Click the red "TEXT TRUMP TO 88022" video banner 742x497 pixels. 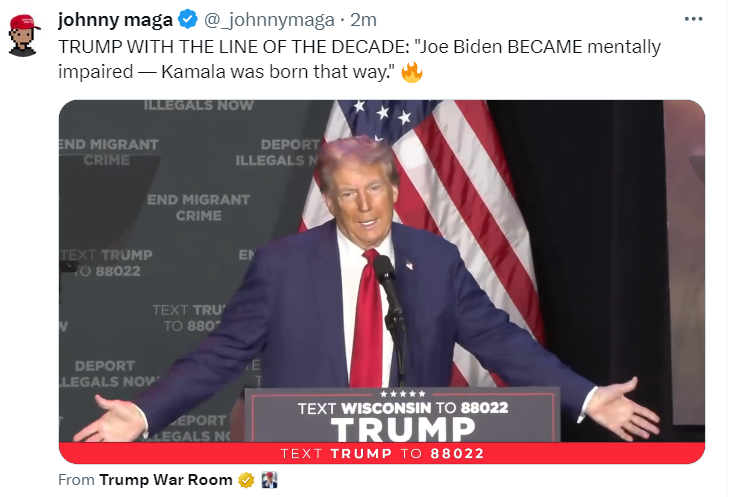(x=382, y=453)
